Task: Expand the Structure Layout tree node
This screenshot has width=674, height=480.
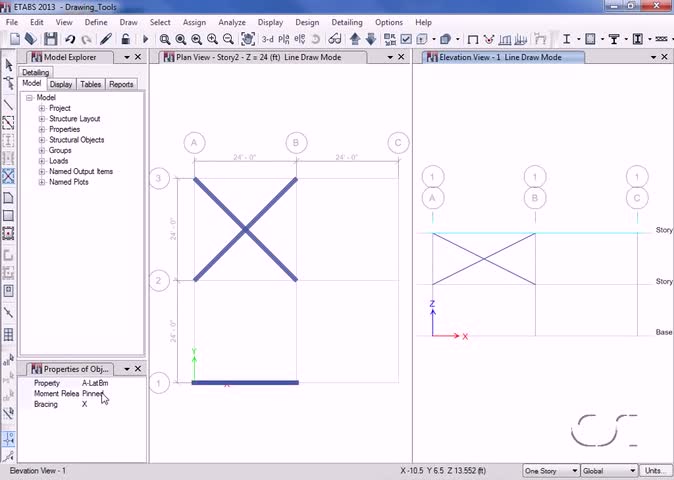Action: point(42,119)
